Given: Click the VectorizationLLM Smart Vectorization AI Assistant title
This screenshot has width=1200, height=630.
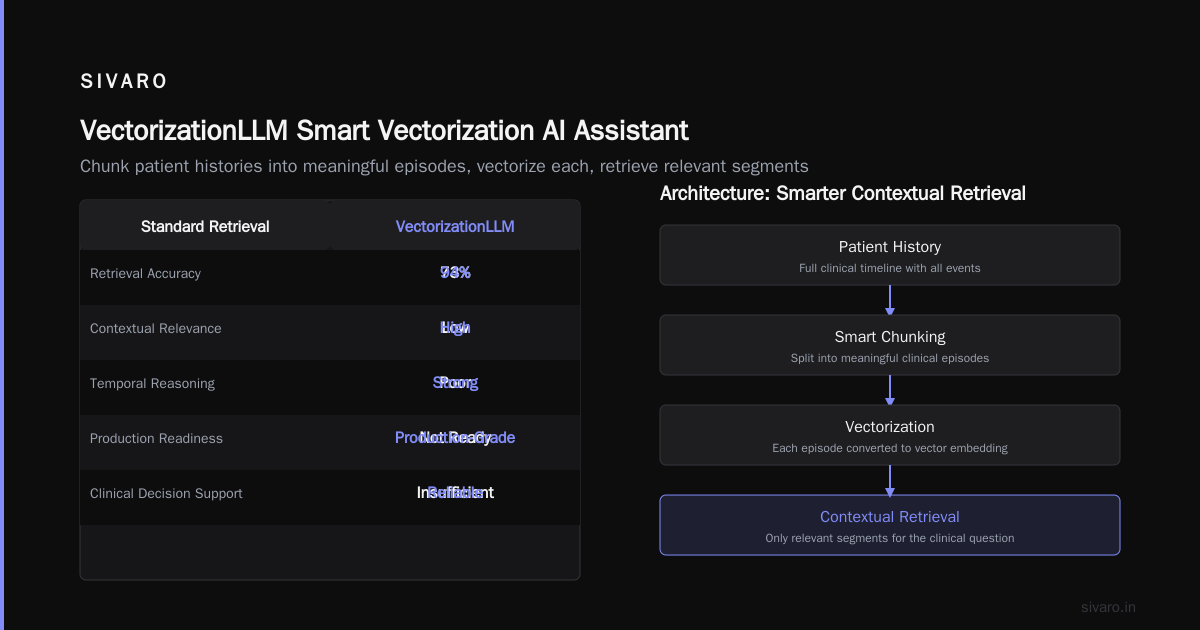Looking at the screenshot, I should coord(384,131).
